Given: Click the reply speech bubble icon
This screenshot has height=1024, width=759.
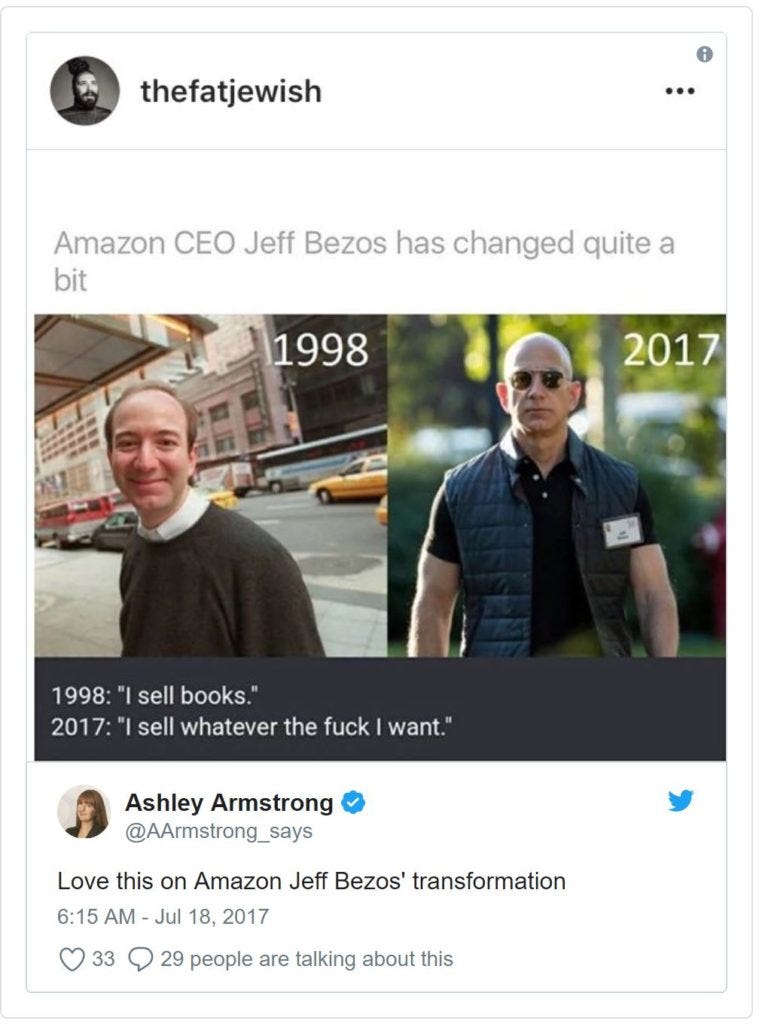Looking at the screenshot, I should tap(140, 959).
